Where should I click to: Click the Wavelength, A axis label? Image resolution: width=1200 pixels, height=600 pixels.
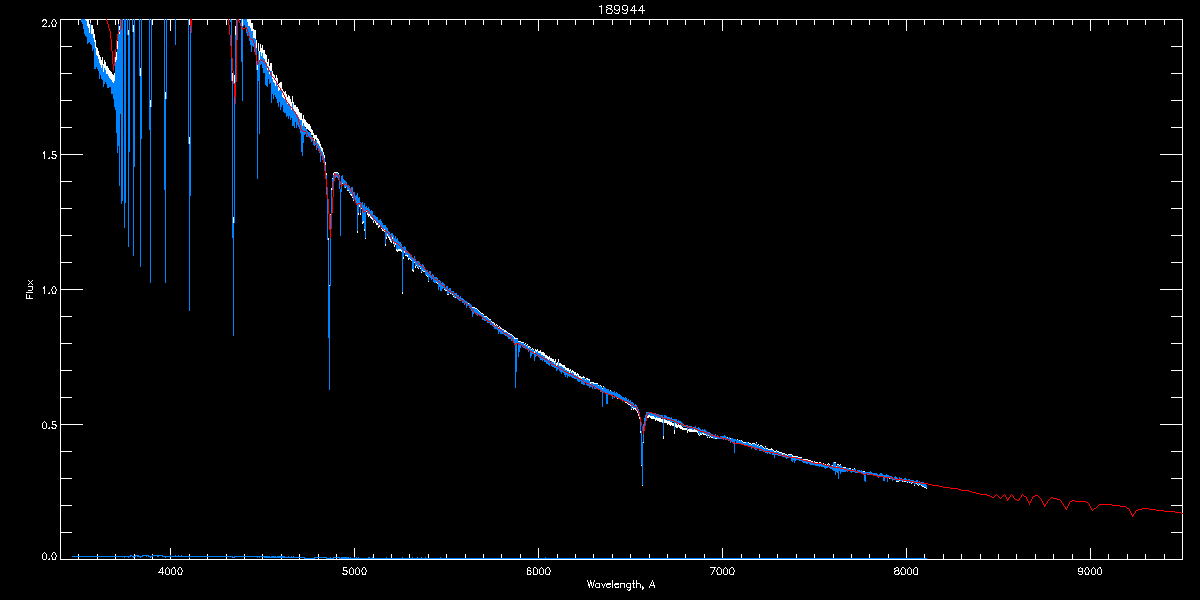click(621, 584)
